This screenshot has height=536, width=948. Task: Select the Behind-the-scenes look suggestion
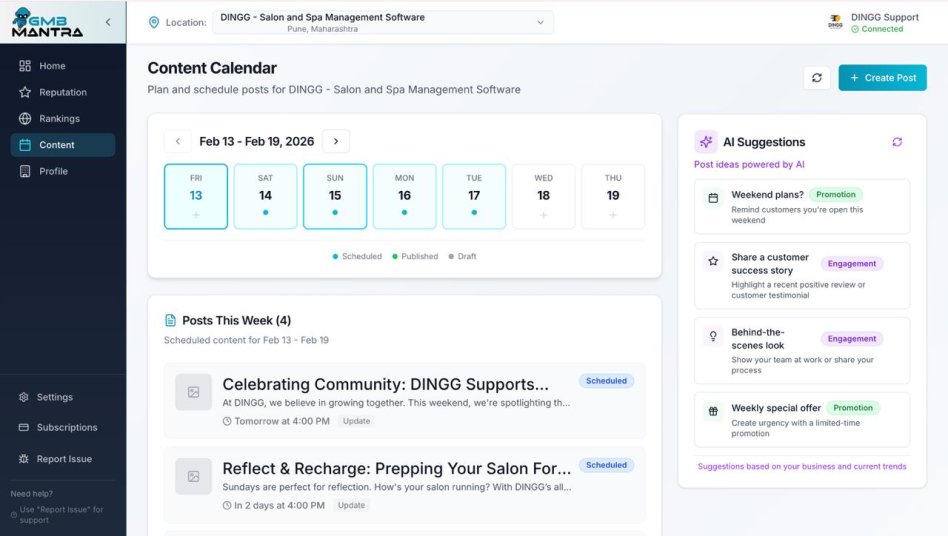pyautogui.click(x=802, y=350)
